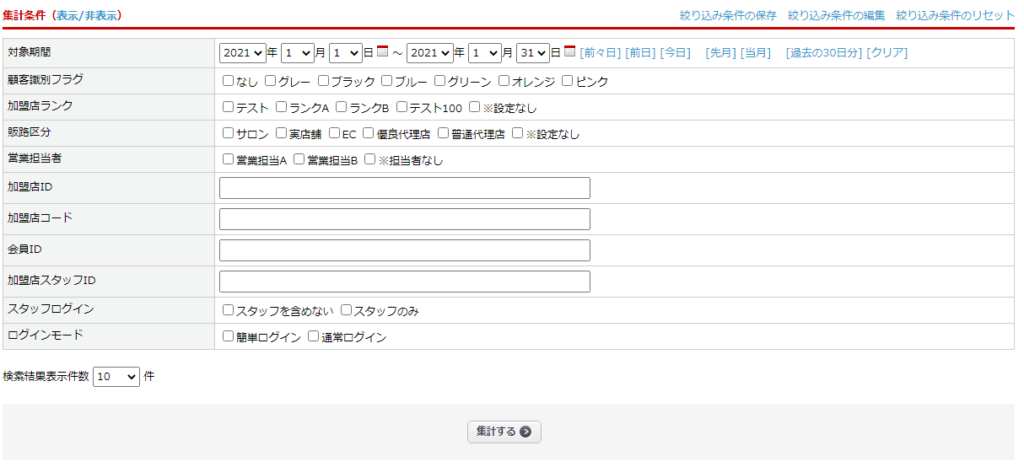Click the 絞り込み条件の保存 link
Viewport: 1024px width, 467px height.
click(x=727, y=15)
